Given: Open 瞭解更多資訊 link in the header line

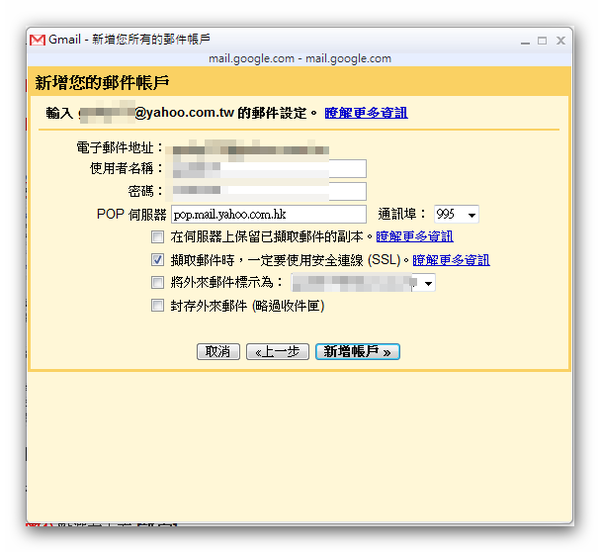Looking at the screenshot, I should tap(366, 113).
